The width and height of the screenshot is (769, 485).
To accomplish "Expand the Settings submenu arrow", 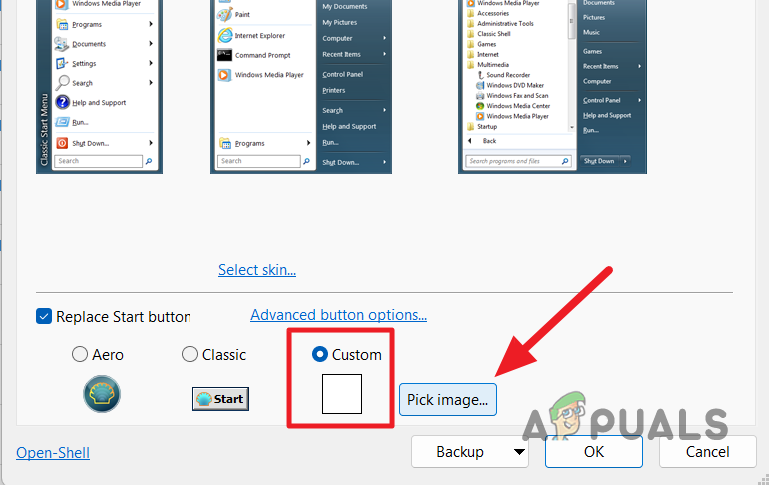I will [x=151, y=63].
